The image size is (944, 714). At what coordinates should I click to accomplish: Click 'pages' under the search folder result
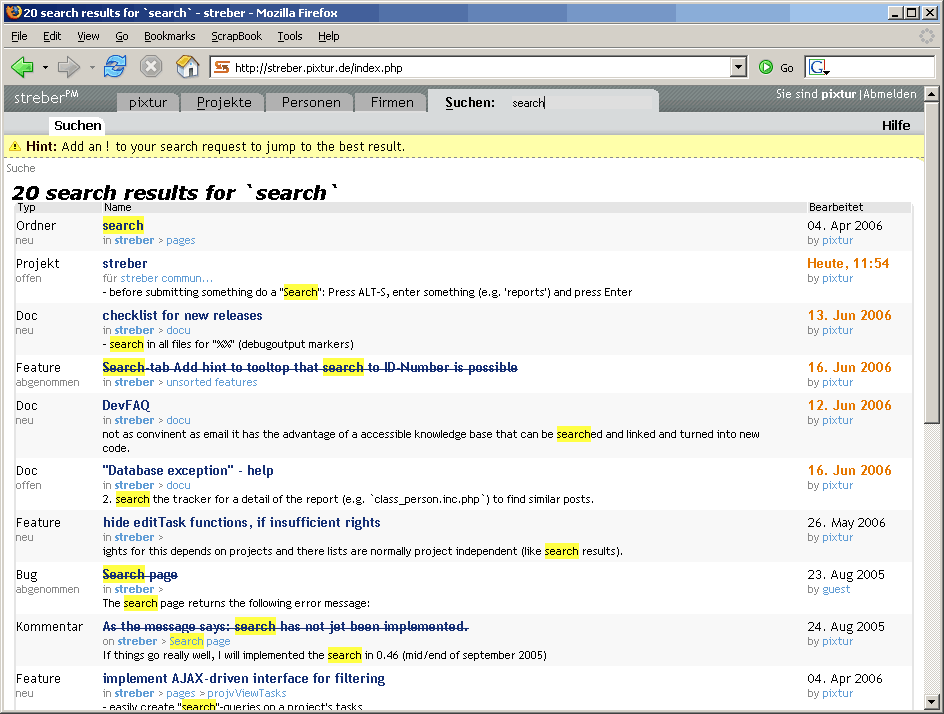(x=181, y=240)
